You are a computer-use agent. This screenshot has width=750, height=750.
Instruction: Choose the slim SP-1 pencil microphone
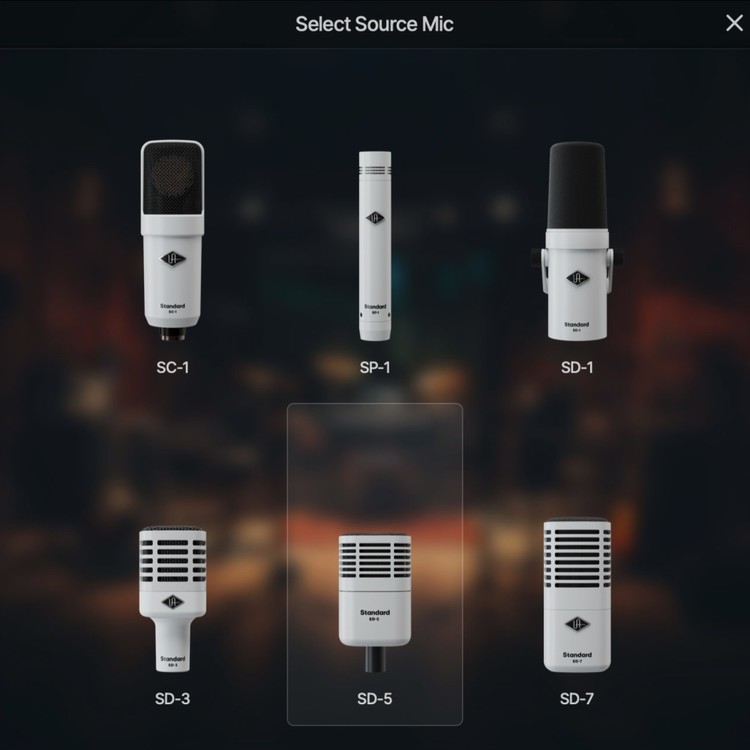point(375,246)
